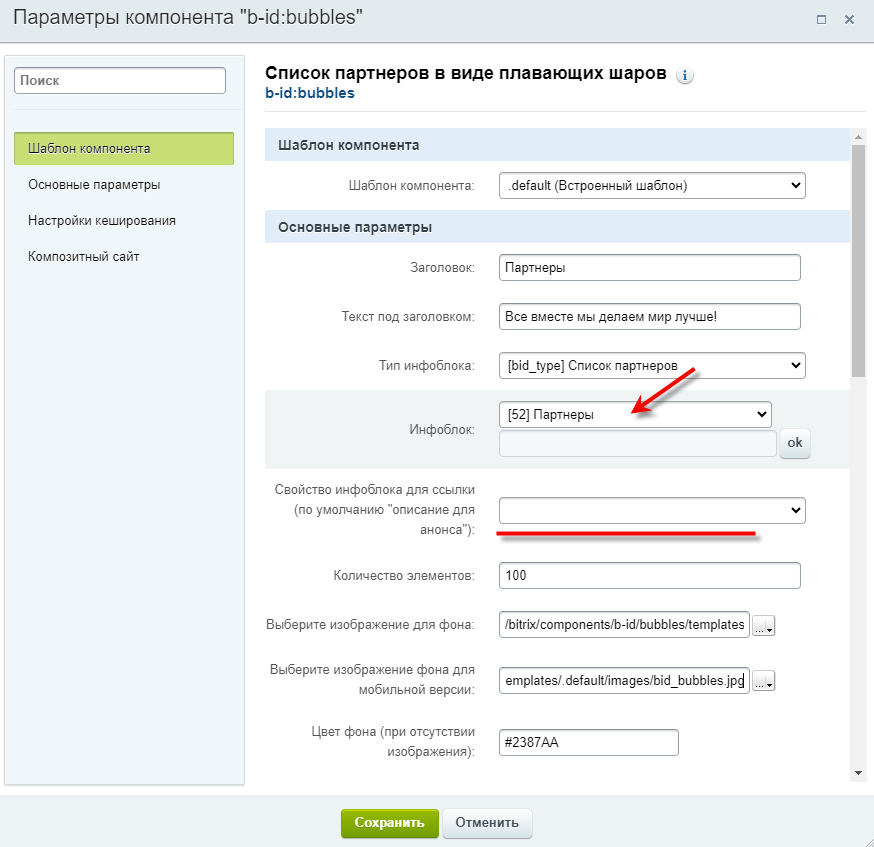Click the Выберите изображение для фона: label
Image resolution: width=874 pixels, height=847 pixels.
(x=370, y=625)
